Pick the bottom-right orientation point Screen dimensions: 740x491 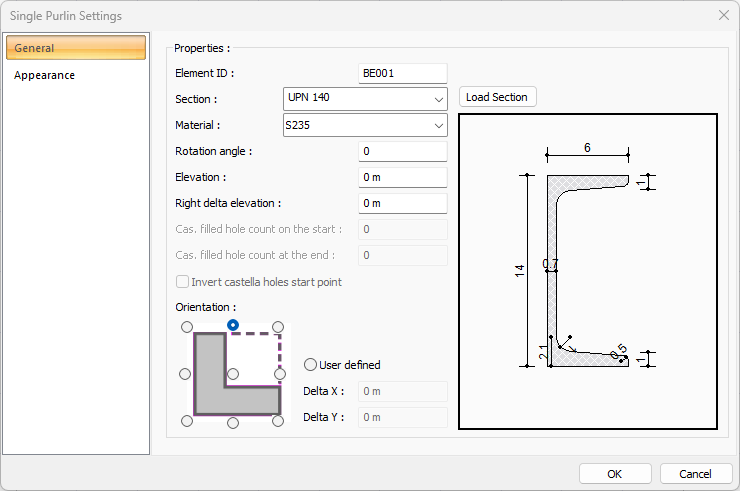tap(279, 421)
